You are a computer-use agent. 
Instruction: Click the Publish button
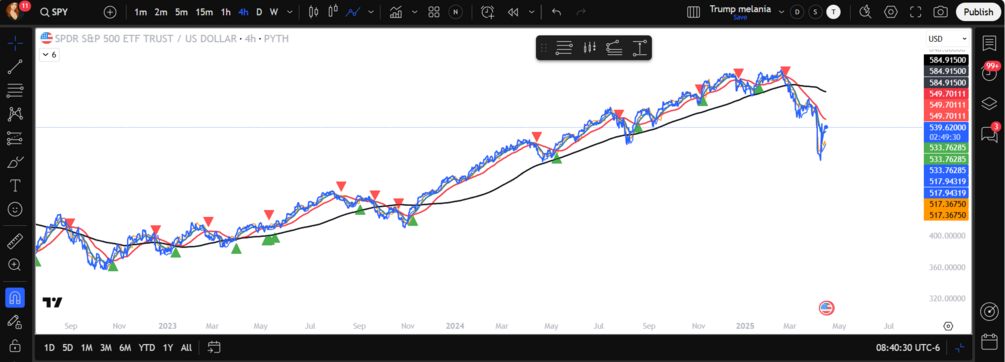(978, 12)
